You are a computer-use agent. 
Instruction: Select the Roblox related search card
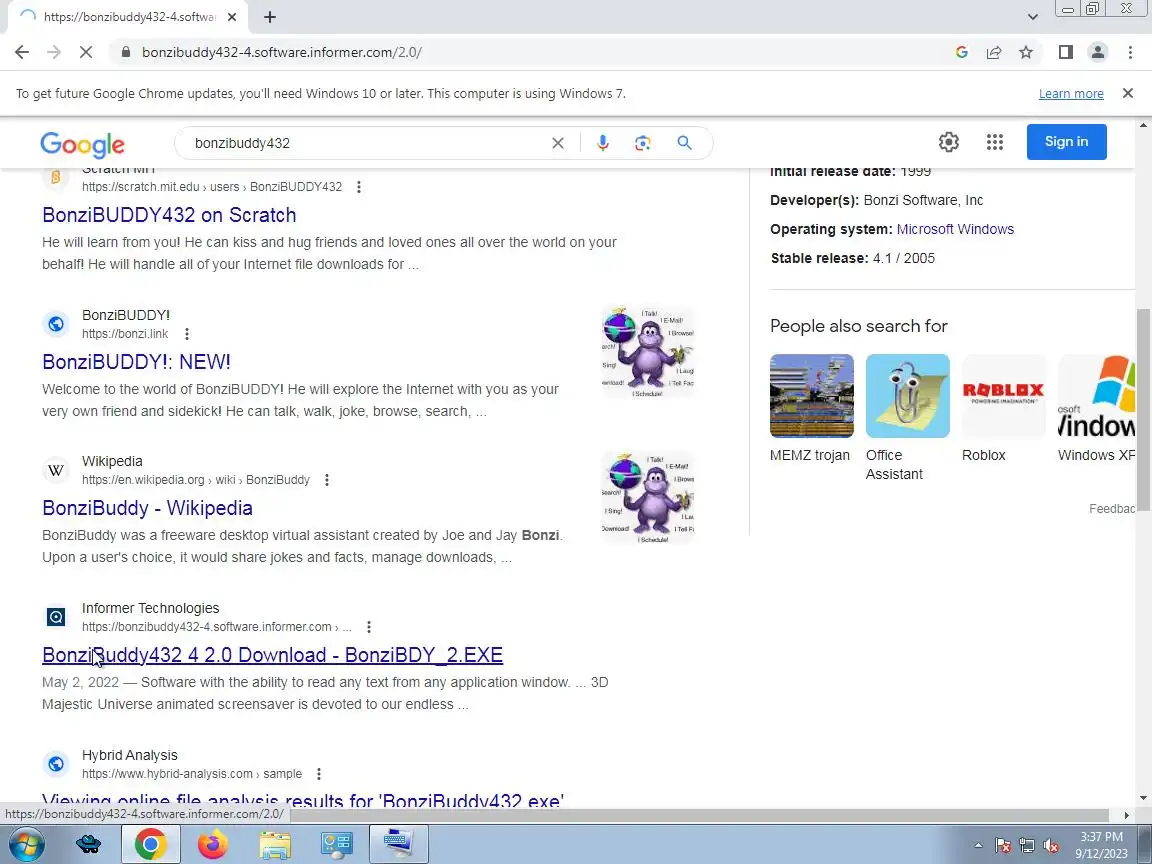[1004, 409]
